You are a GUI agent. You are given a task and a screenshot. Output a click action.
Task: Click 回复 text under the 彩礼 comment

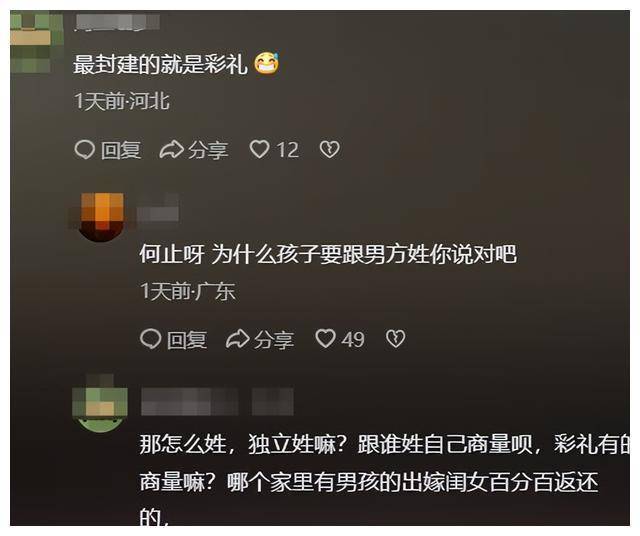click(x=121, y=150)
